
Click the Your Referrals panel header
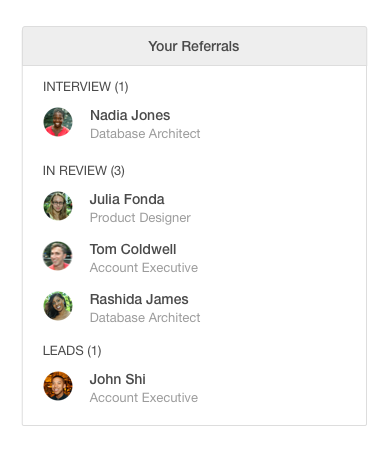click(x=195, y=46)
